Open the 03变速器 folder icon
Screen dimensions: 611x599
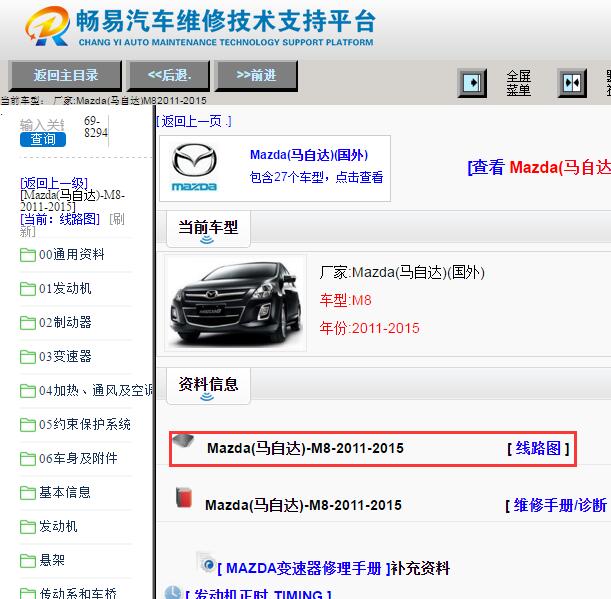[x=28, y=357]
